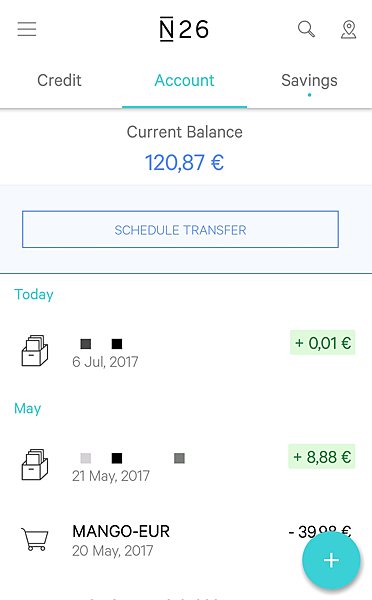Open the + 8,88 € amount badge
This screenshot has height=600, width=372.
[321, 457]
